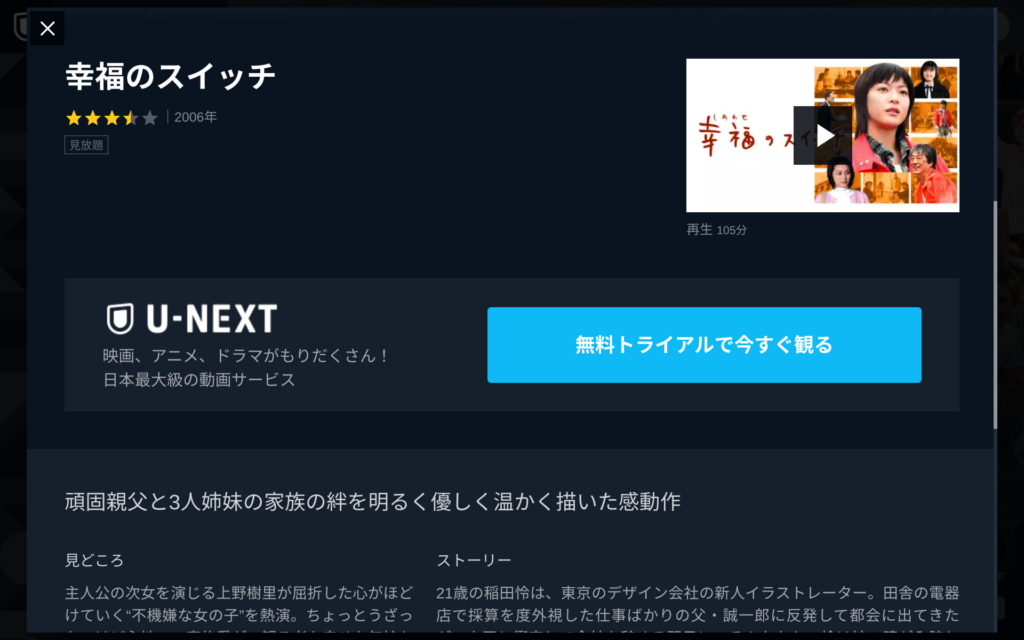Click the U-NEXT wordmark text
Image resolution: width=1024 pixels, height=640 pixels.
click(x=212, y=319)
